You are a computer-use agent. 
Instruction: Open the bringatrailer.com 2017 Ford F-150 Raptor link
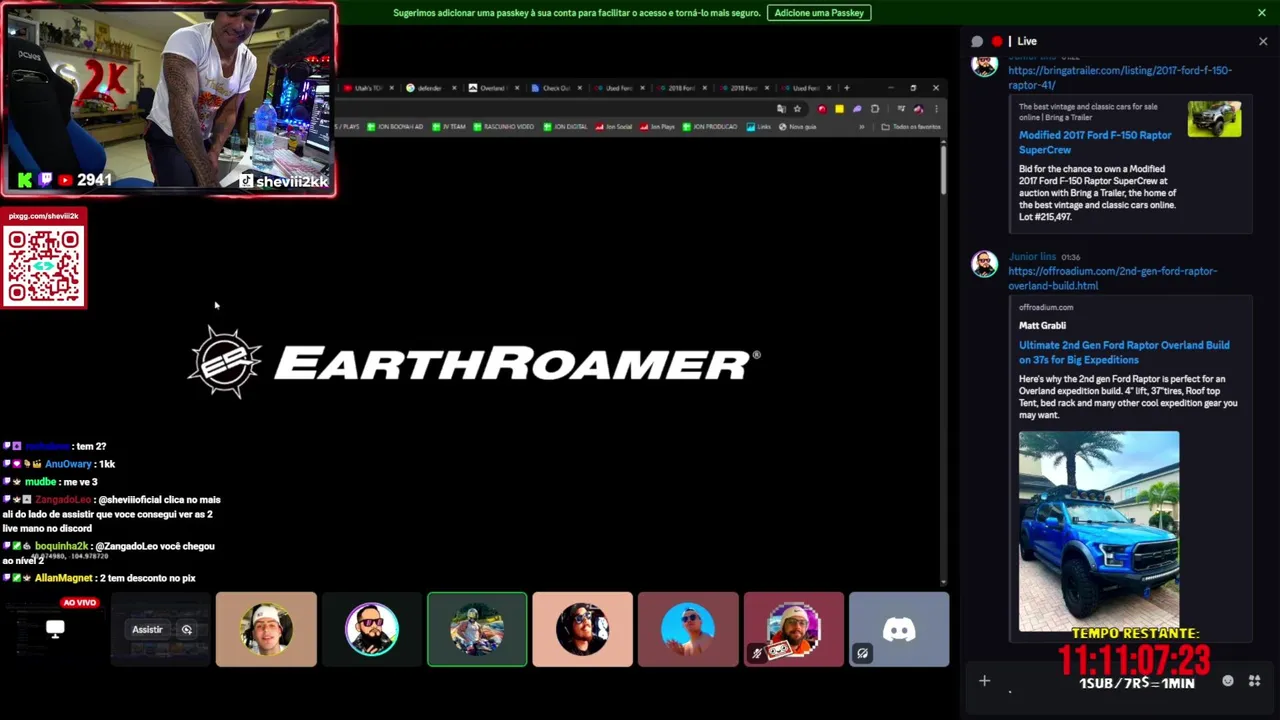(x=1119, y=78)
